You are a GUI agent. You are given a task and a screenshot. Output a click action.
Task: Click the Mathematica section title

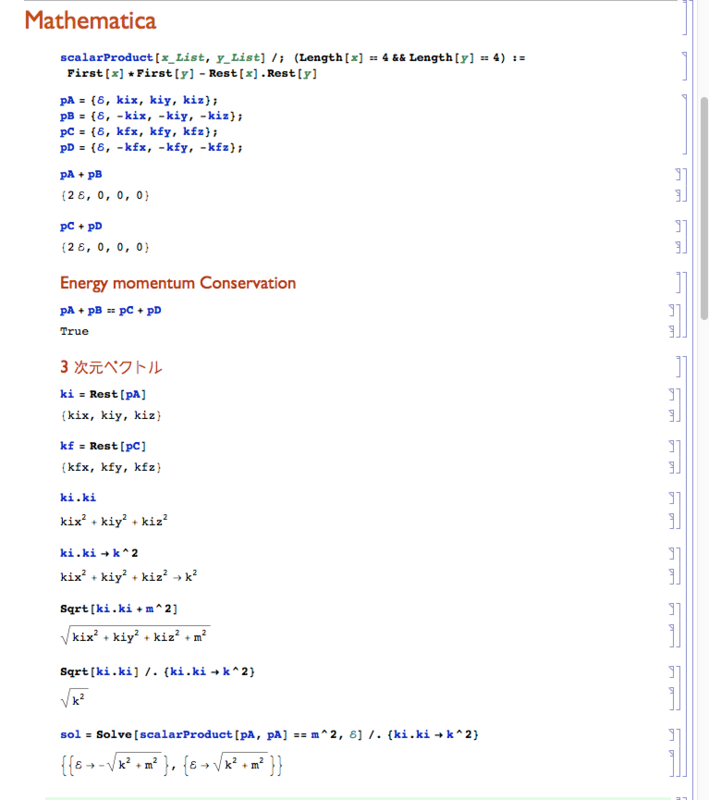click(x=90, y=20)
